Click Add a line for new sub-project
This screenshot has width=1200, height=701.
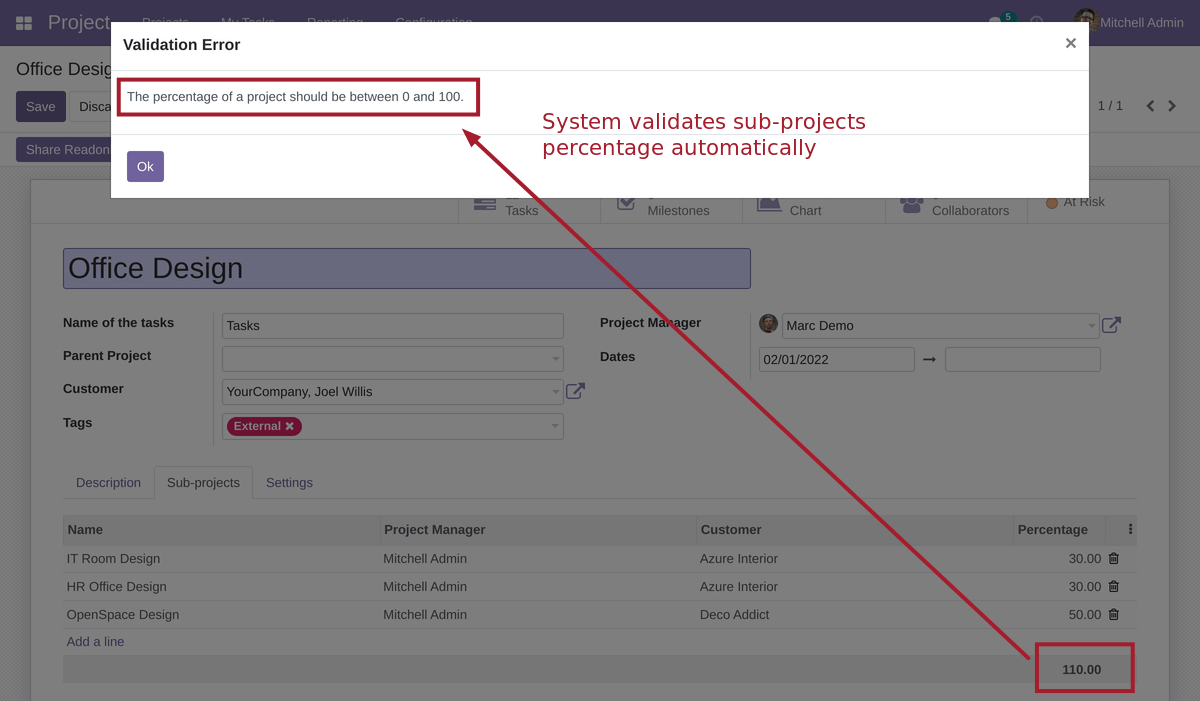click(x=95, y=641)
